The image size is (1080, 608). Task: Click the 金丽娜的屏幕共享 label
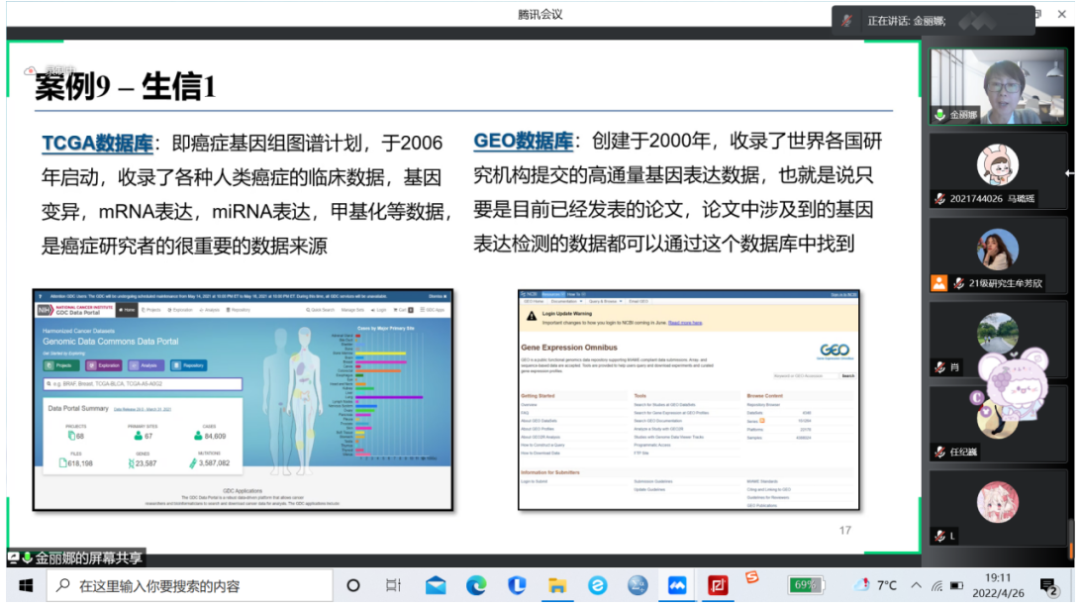click(x=75, y=558)
